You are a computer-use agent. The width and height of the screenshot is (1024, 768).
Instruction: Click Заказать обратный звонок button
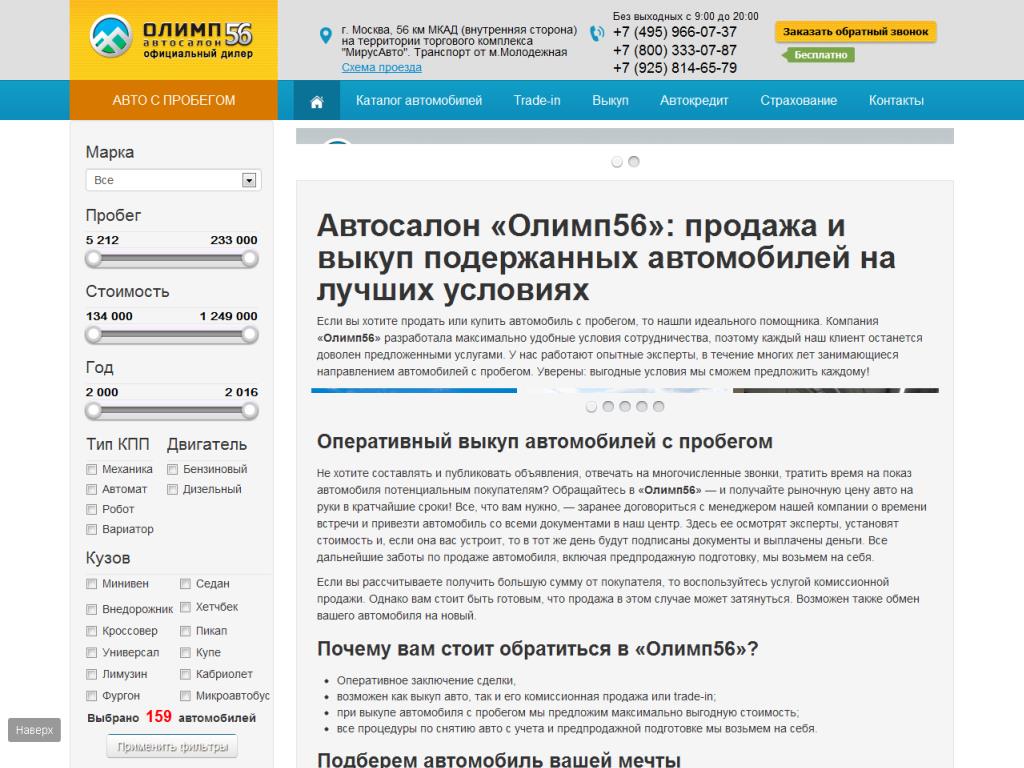point(856,31)
